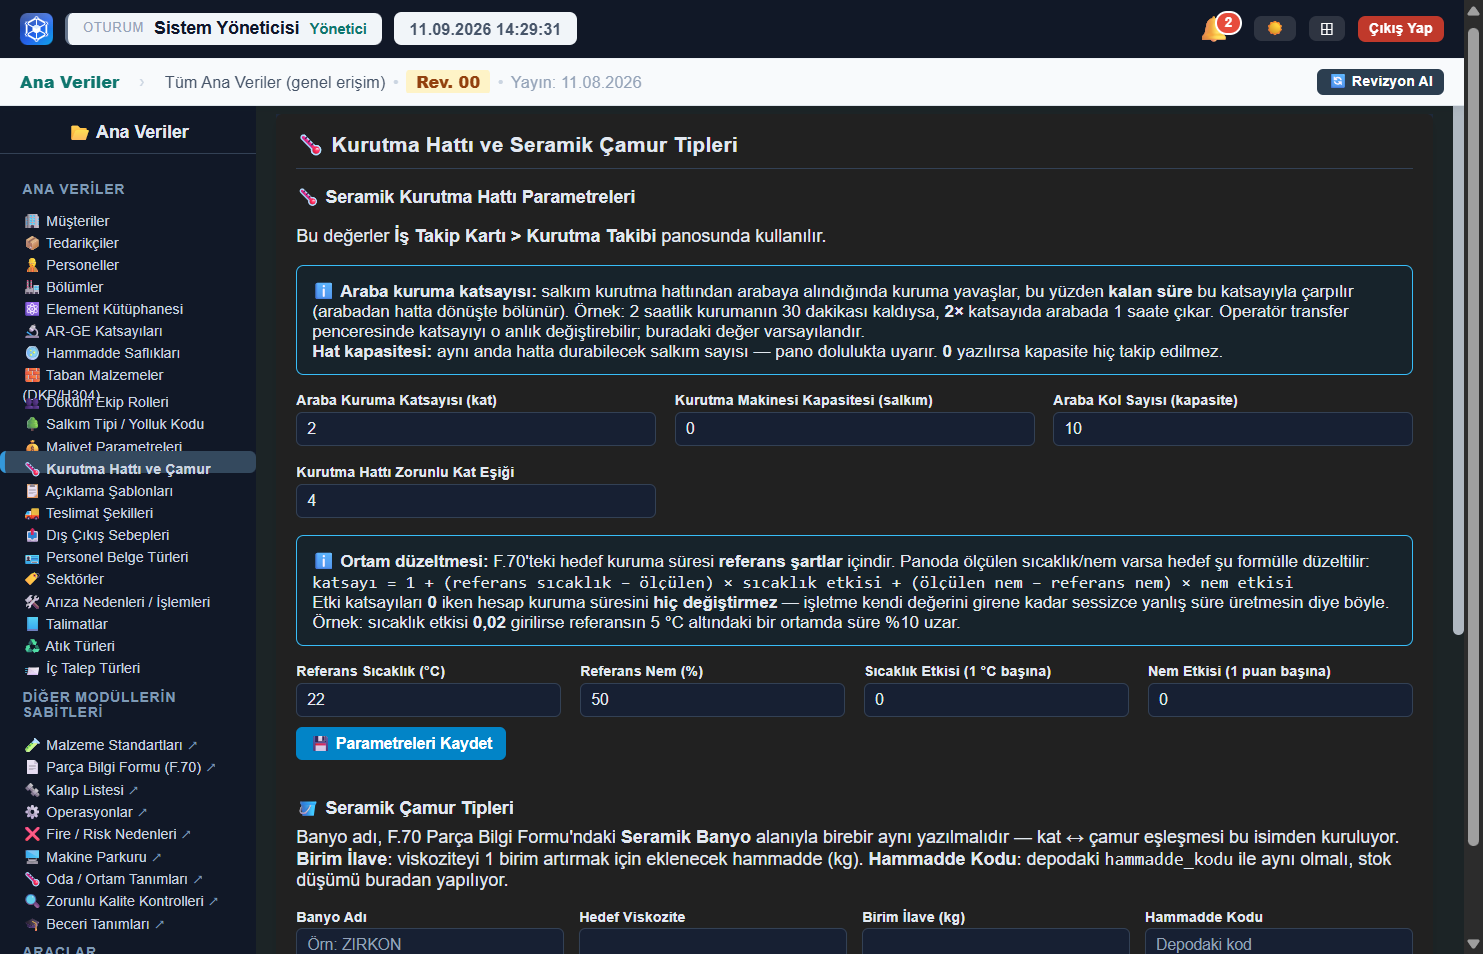Open the notifications bell icon

(1215, 29)
